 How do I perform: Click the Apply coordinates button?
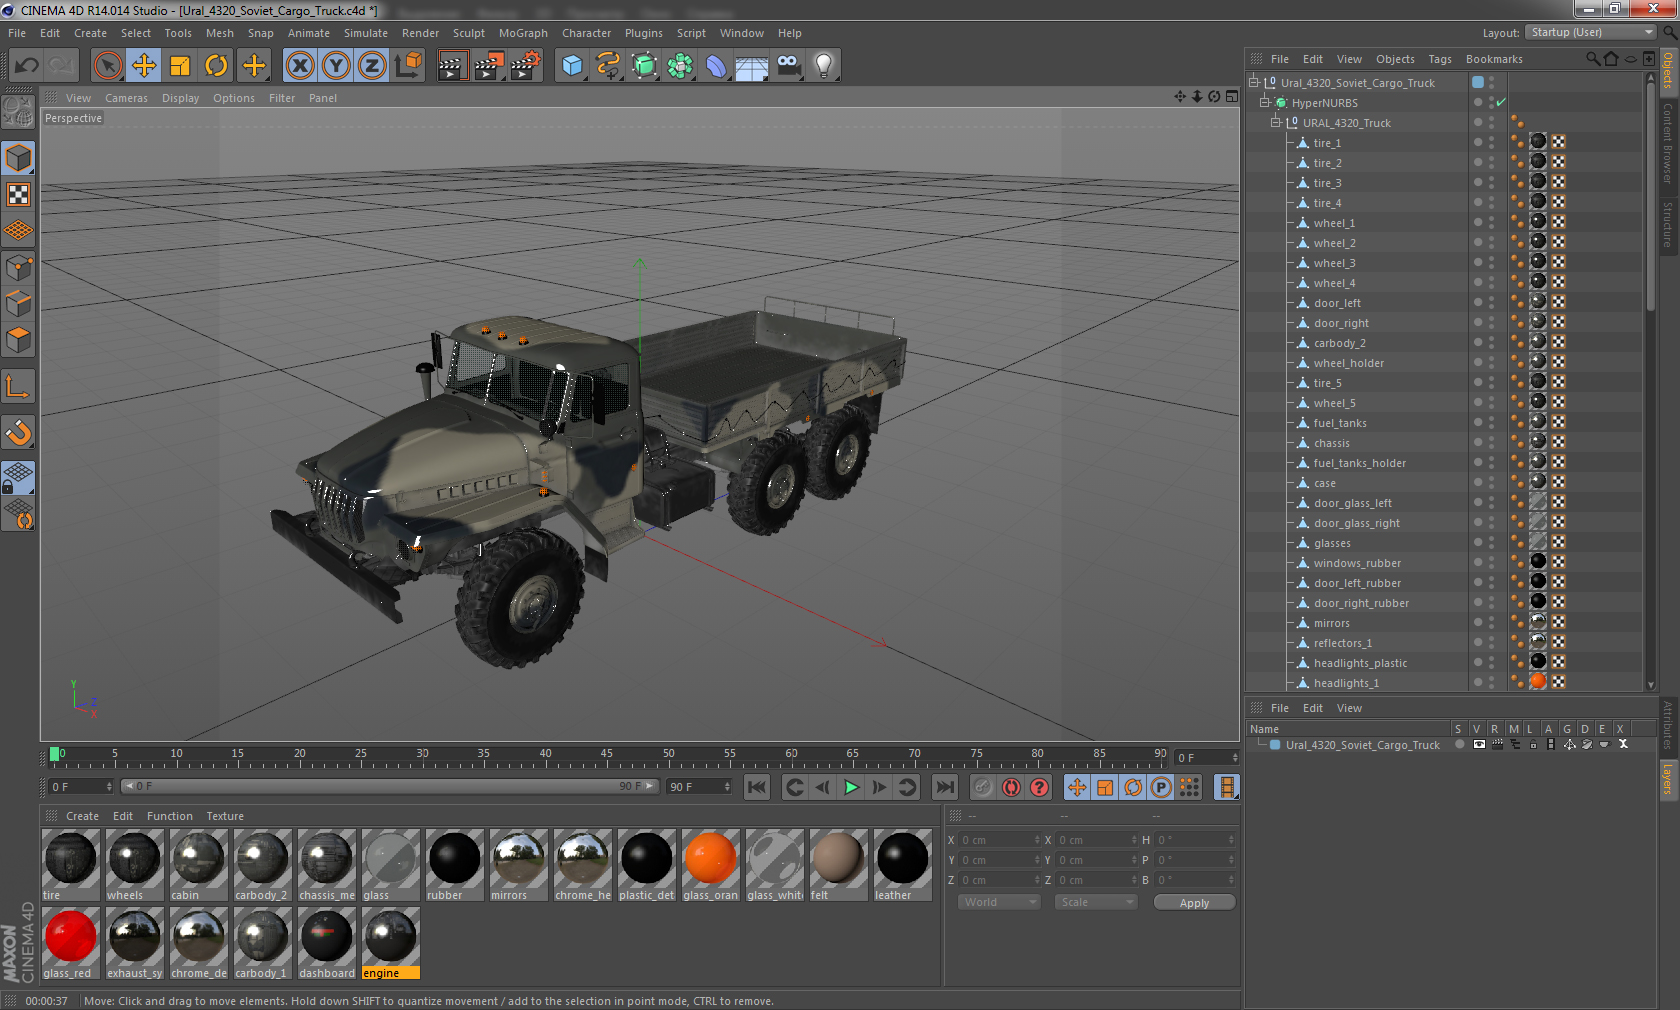[x=1194, y=902]
